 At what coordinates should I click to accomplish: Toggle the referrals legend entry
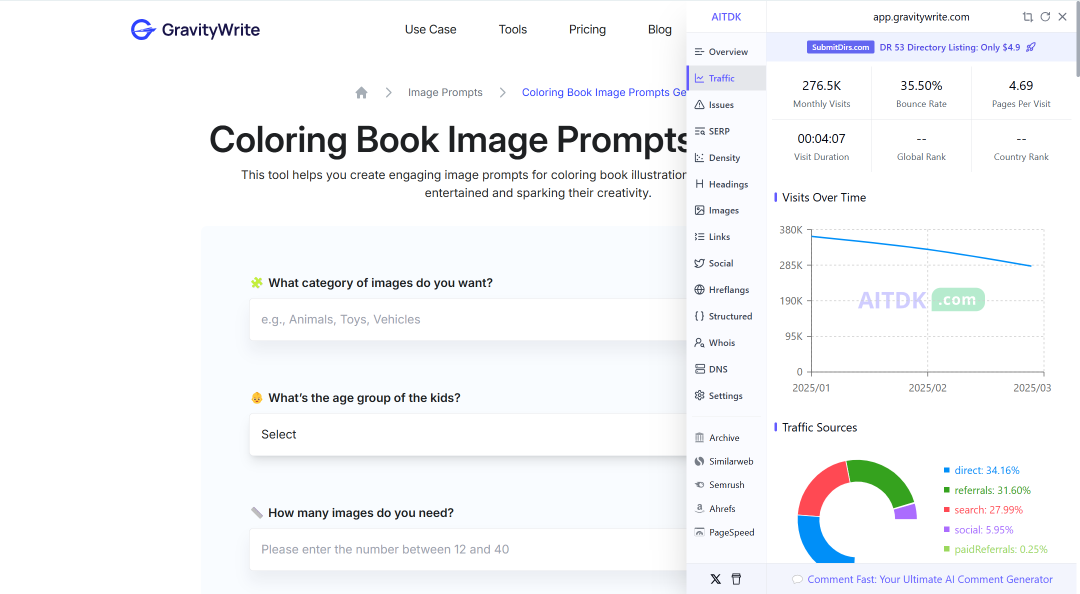987,490
